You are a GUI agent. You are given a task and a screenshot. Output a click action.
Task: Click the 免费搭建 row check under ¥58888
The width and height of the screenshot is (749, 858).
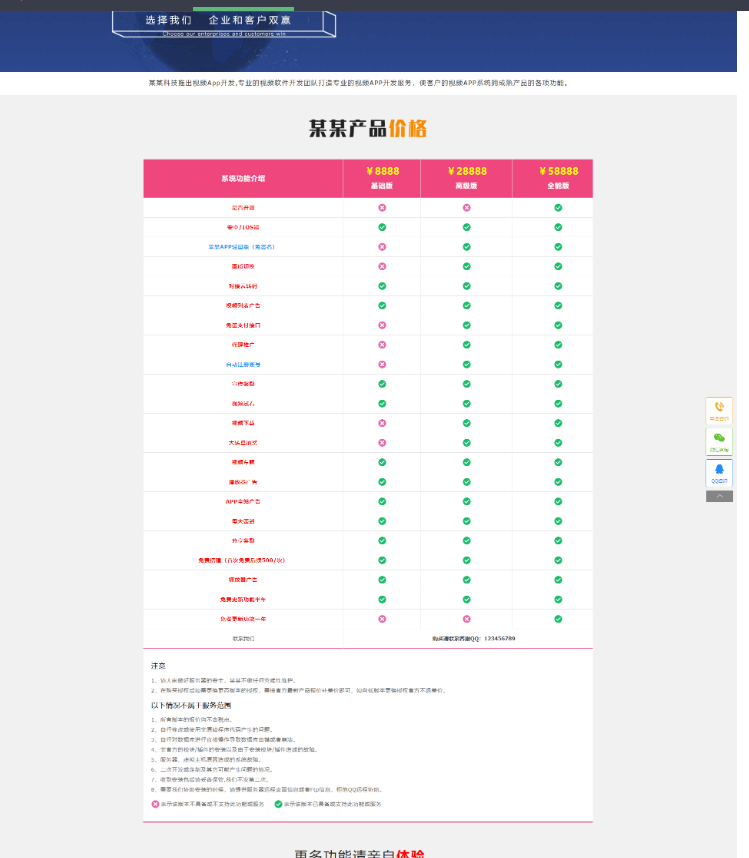click(558, 560)
